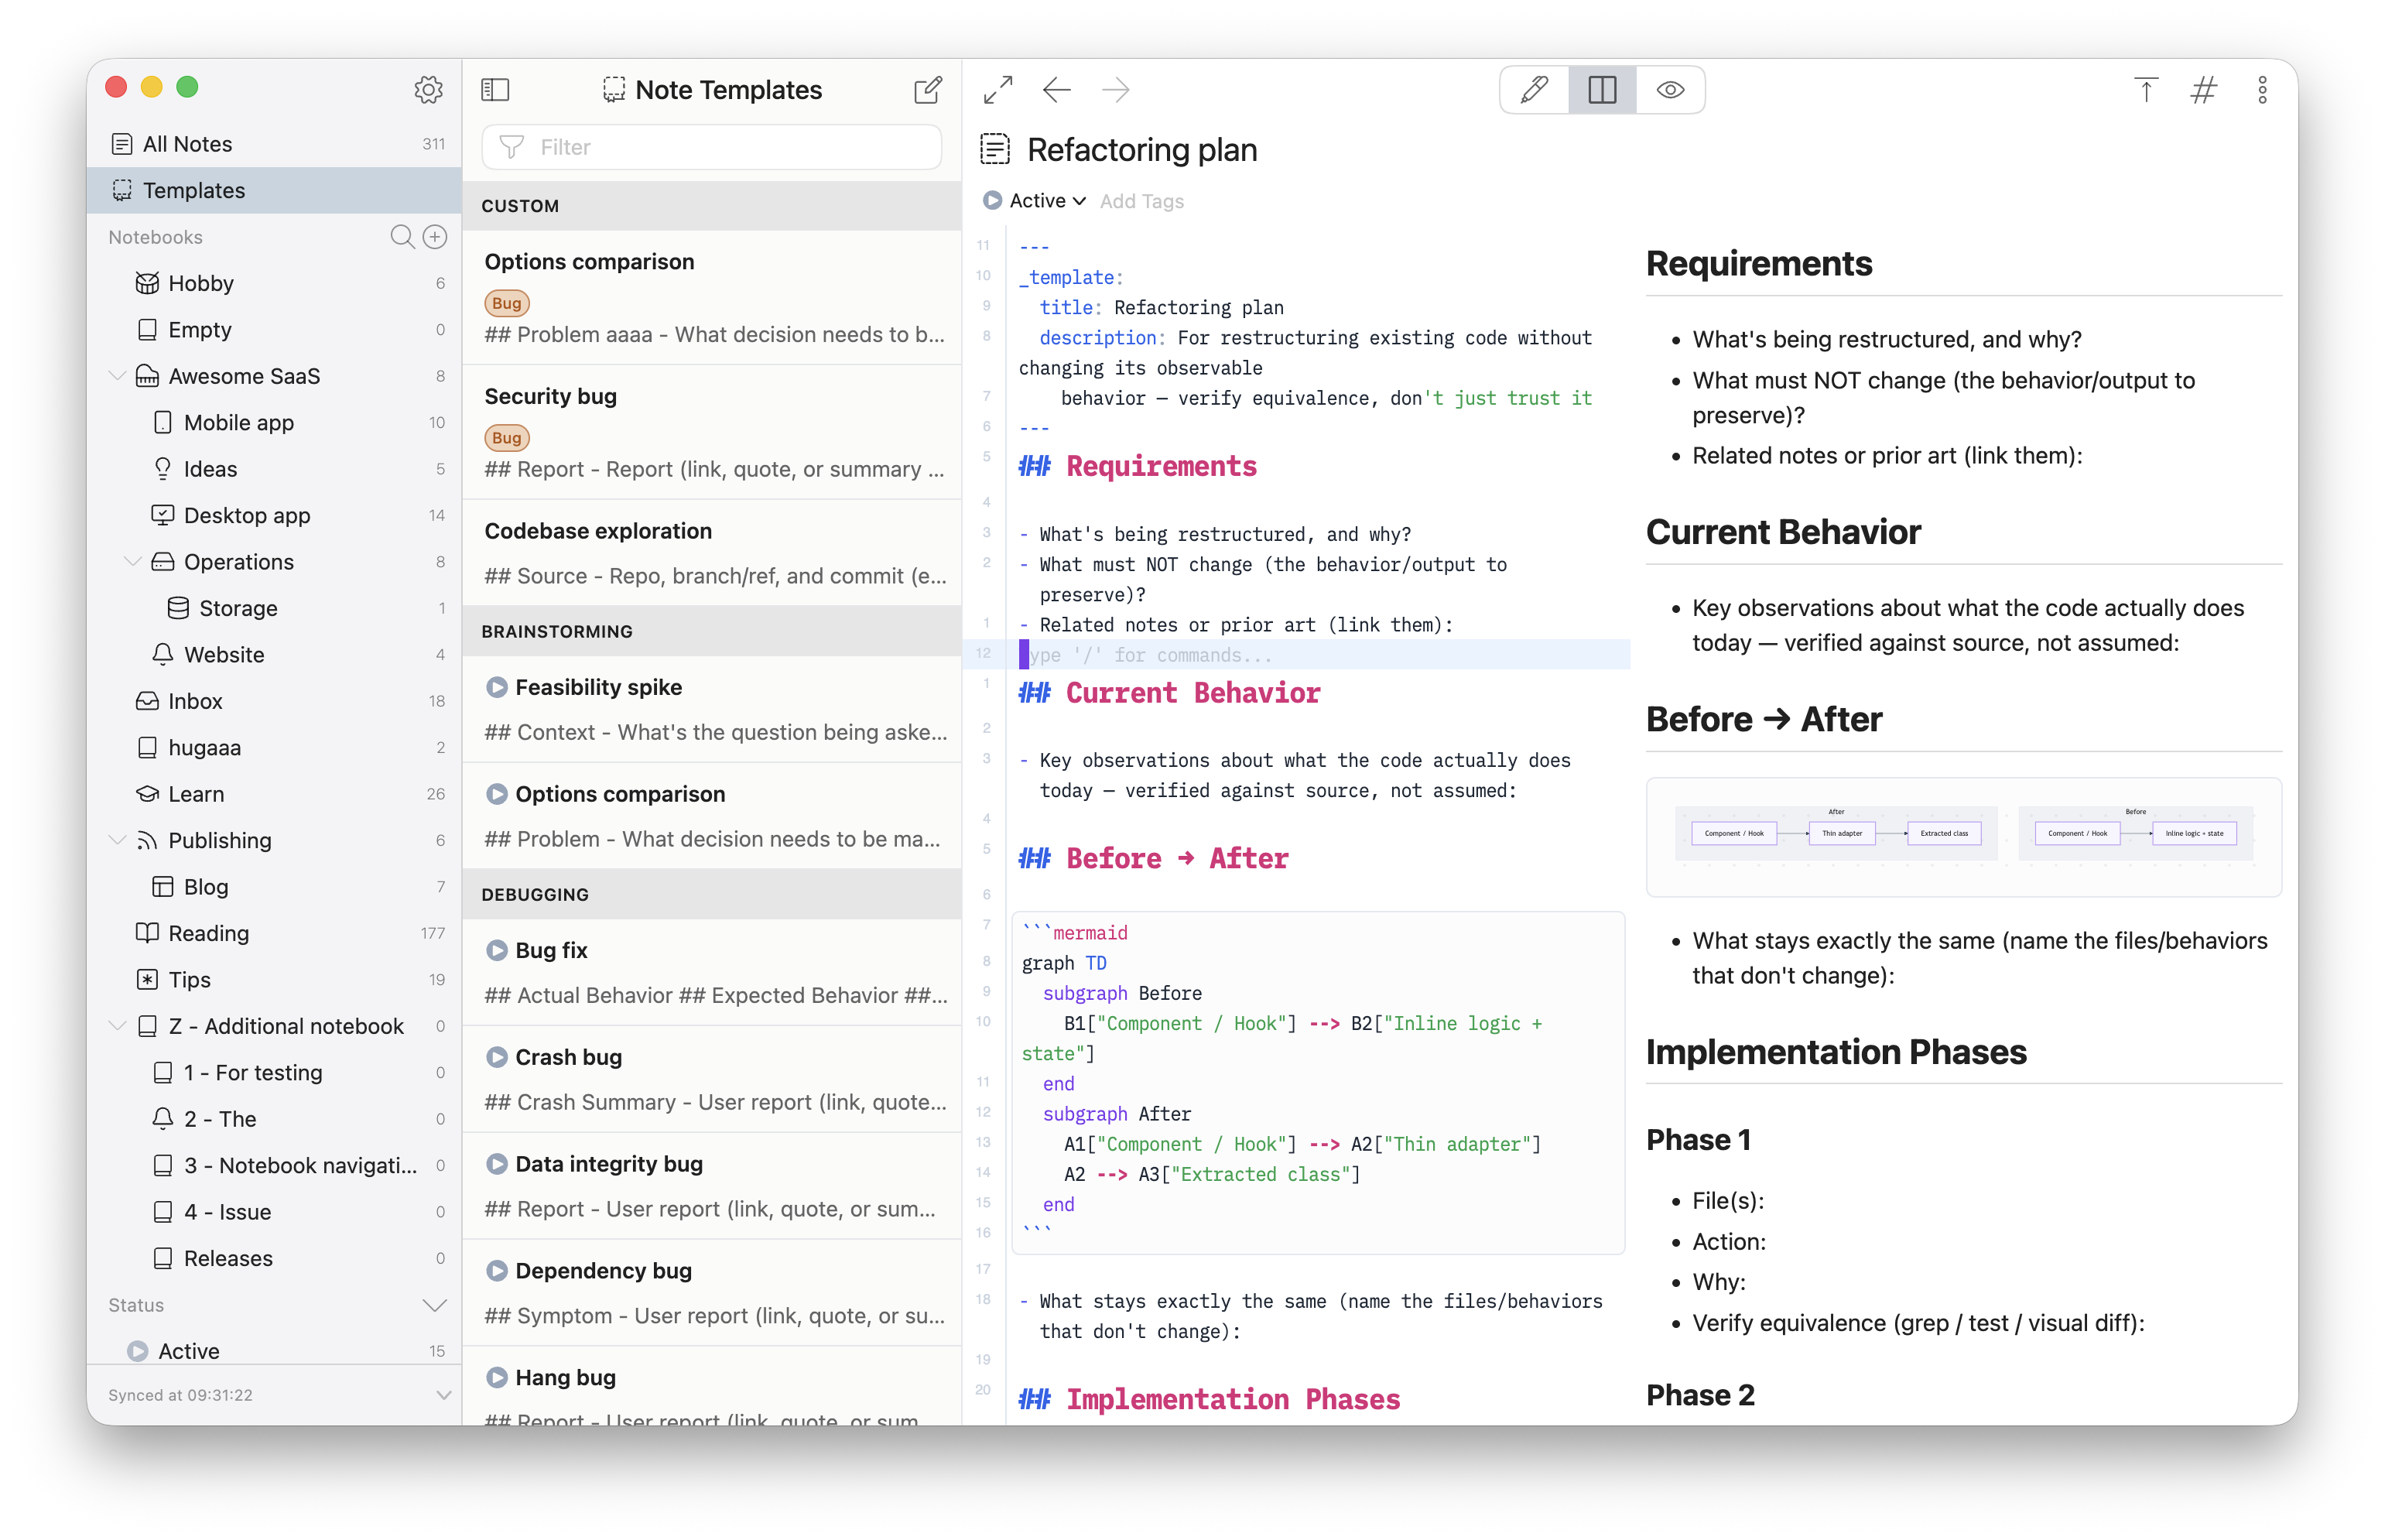Collapse the Publishing notebook
Image resolution: width=2385 pixels, height=1540 pixels.
click(117, 840)
